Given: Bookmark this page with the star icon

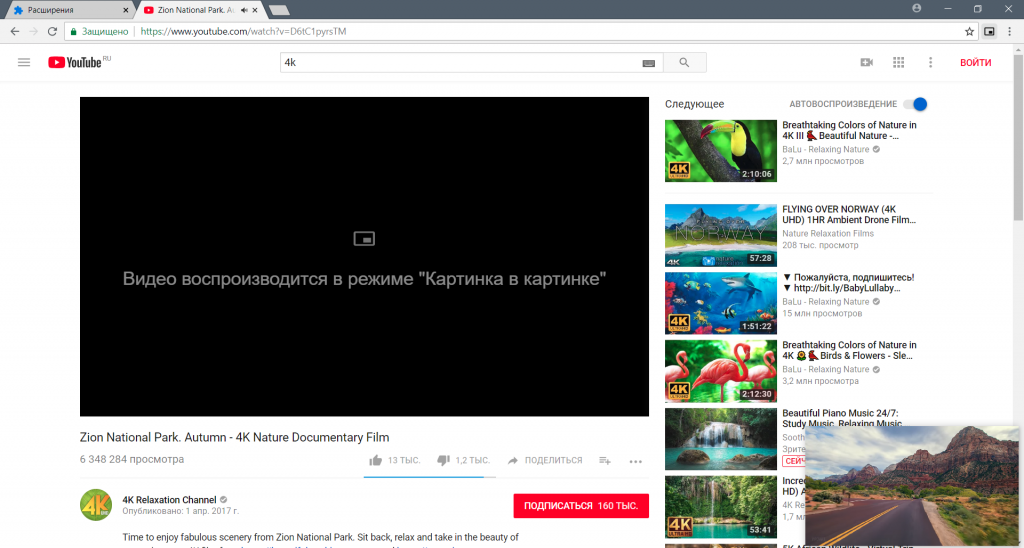Looking at the screenshot, I should point(969,31).
